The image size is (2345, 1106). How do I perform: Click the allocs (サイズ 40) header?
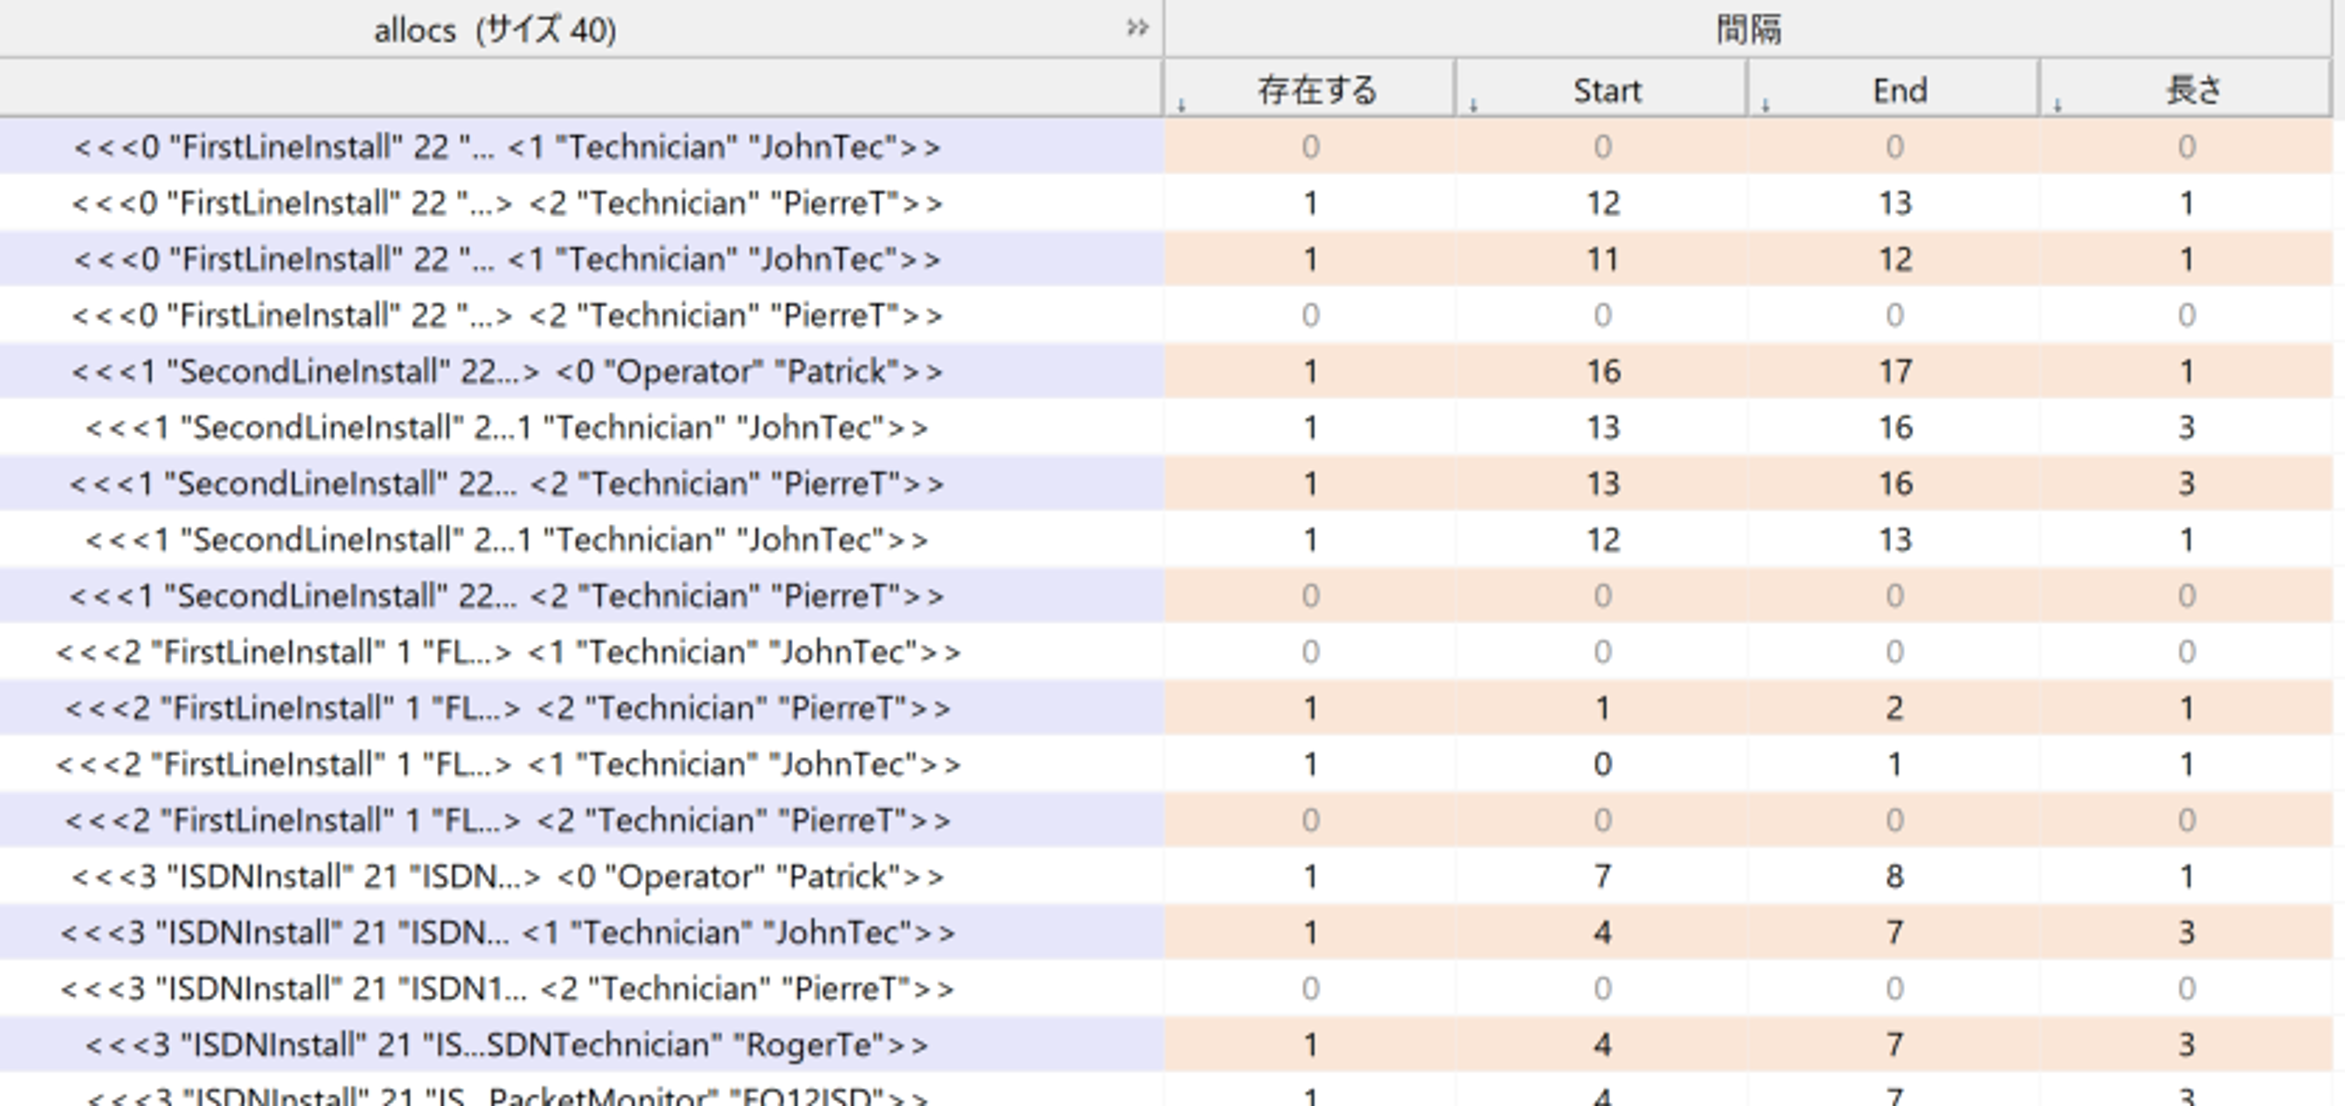495,30
